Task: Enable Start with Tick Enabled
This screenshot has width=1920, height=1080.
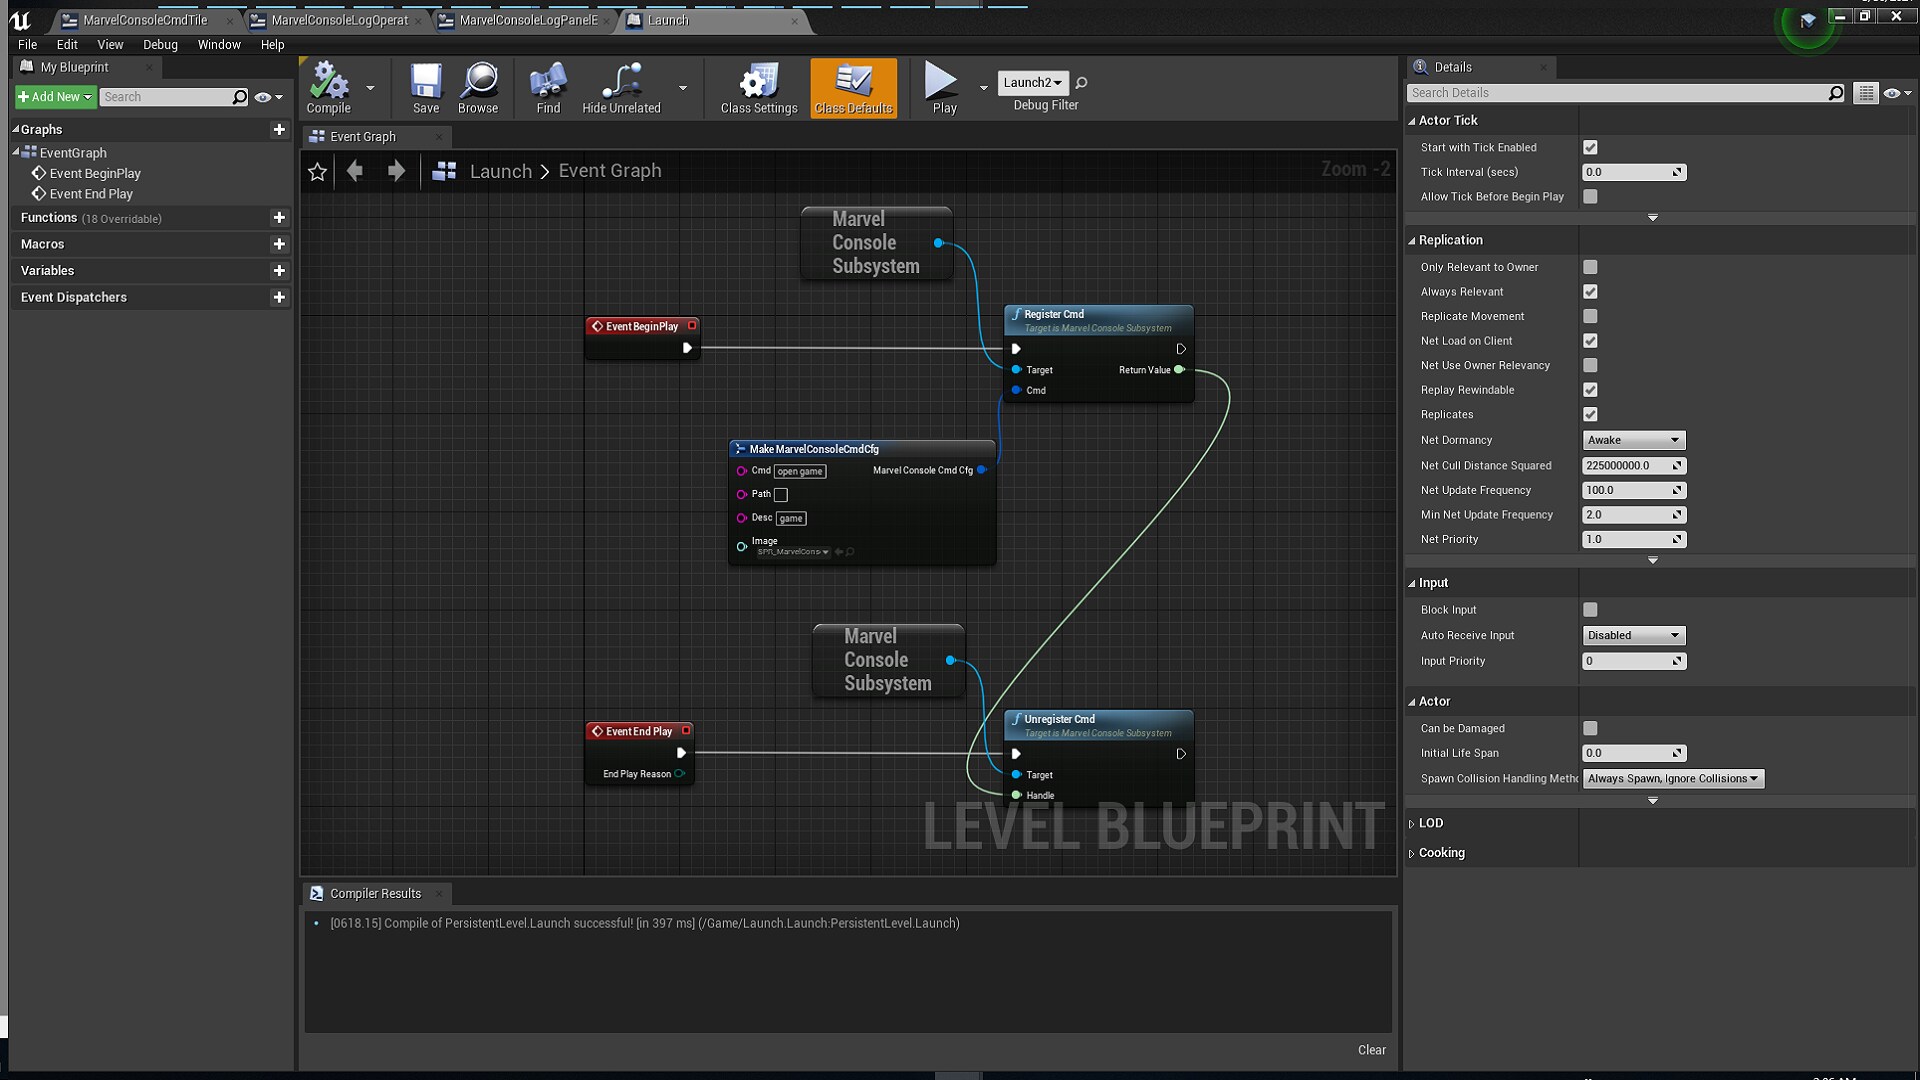Action: tap(1591, 147)
